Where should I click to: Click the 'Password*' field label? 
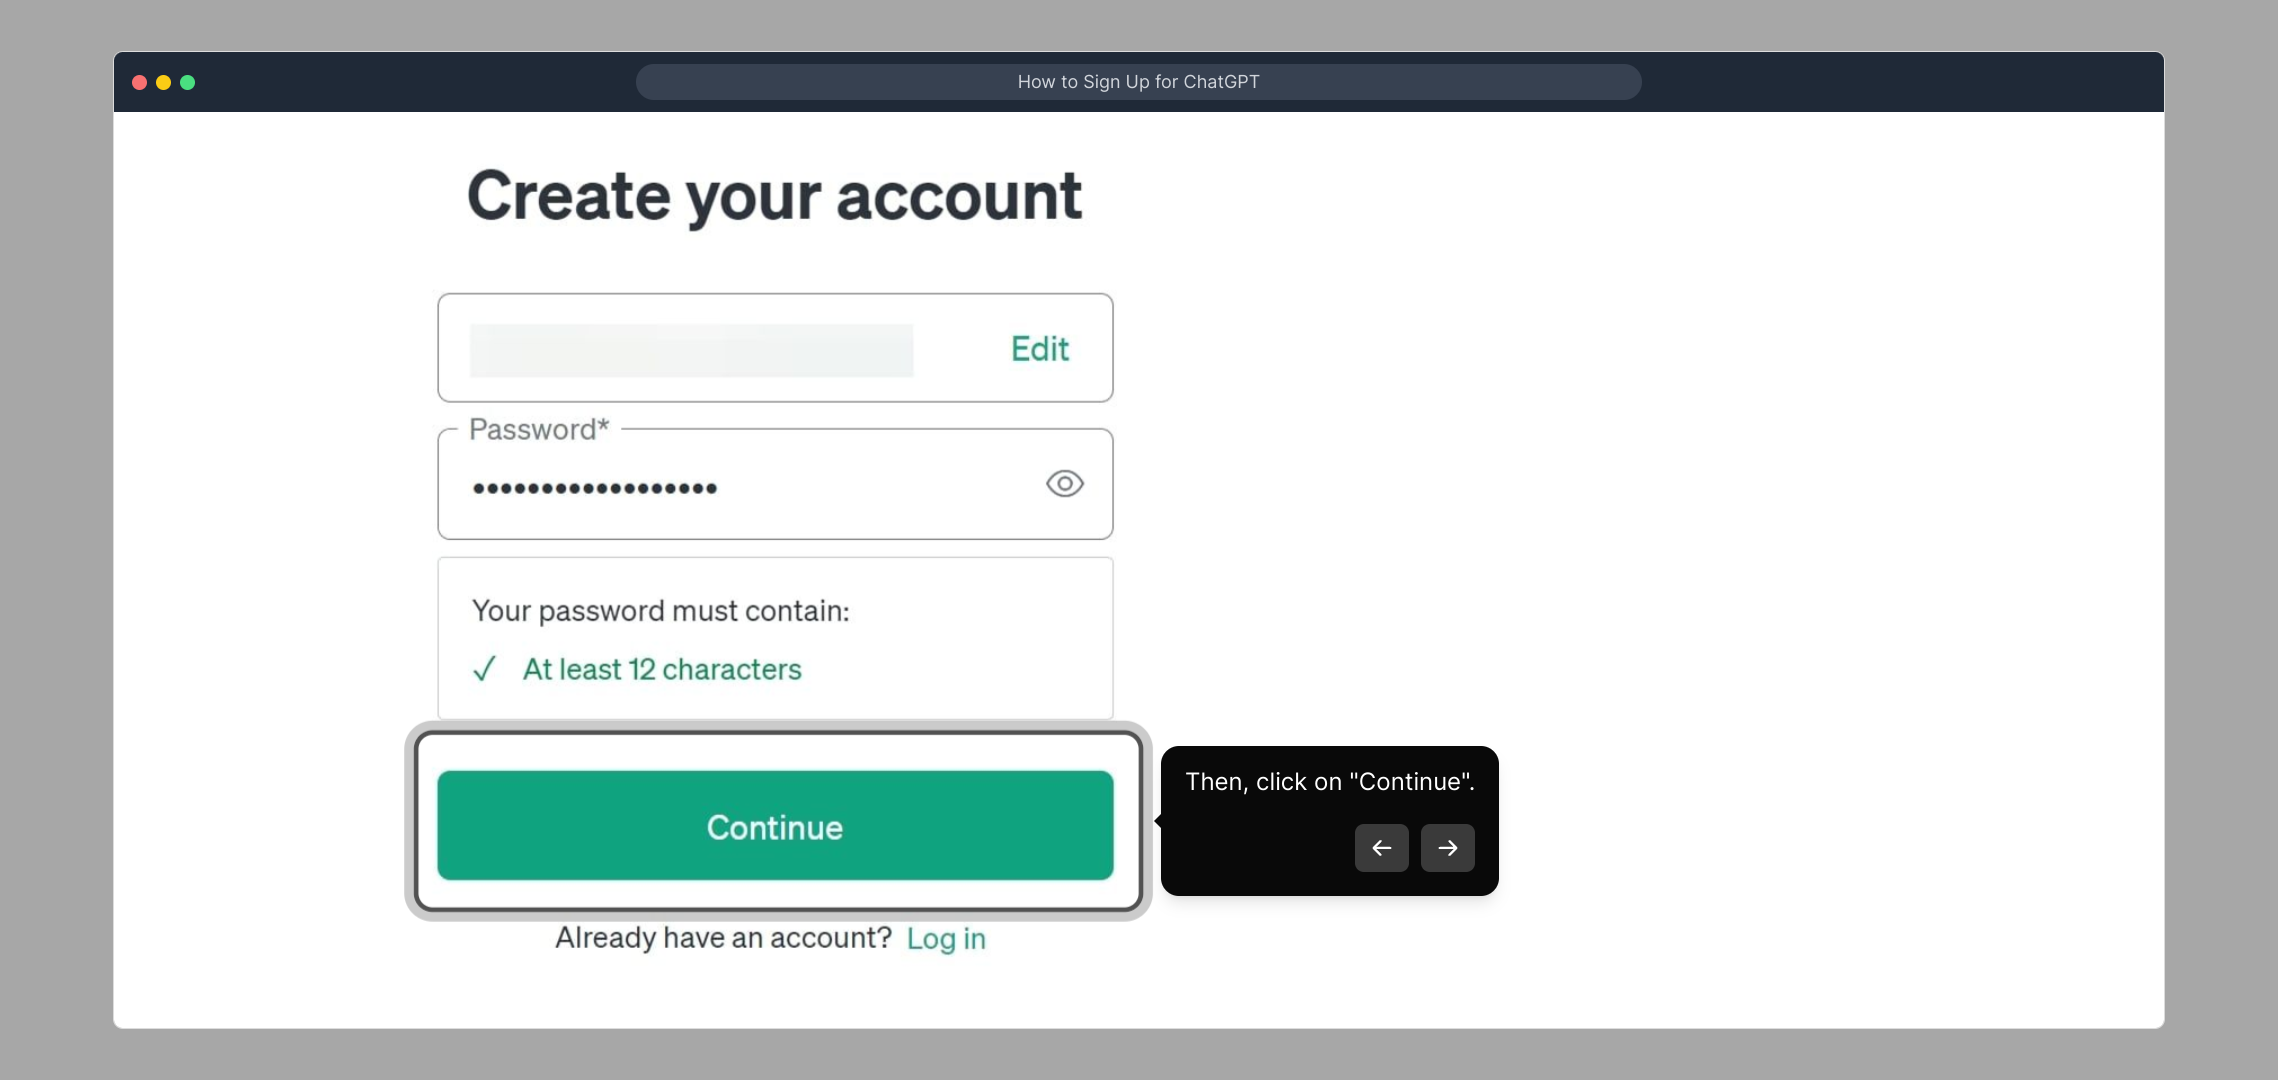coord(538,430)
